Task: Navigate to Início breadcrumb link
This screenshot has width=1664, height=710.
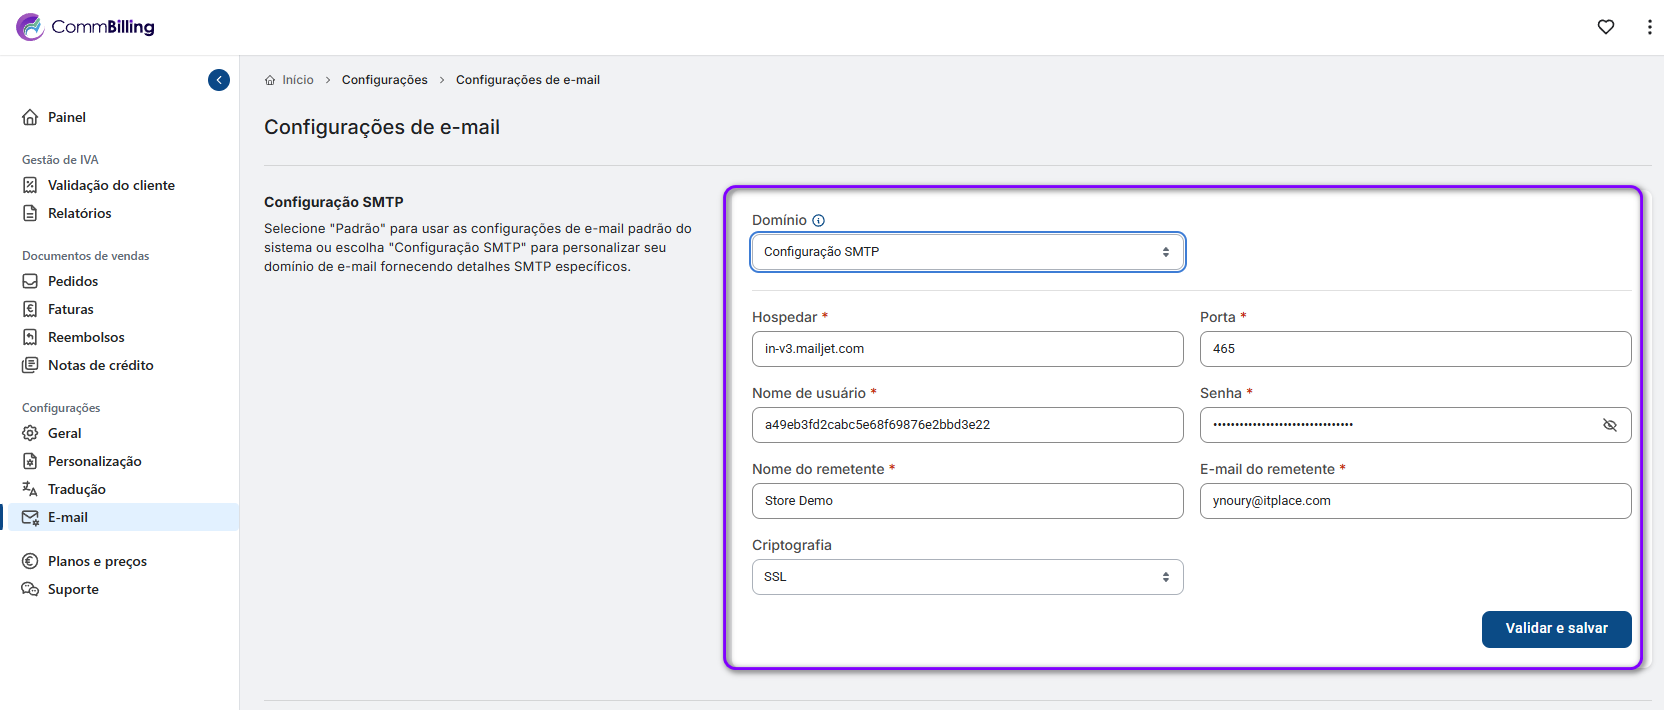Action: pyautogui.click(x=297, y=80)
